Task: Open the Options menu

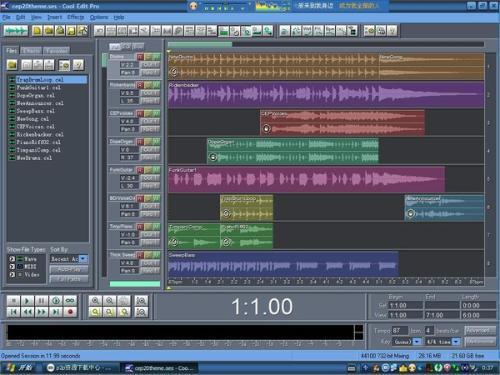Action: tap(99, 17)
